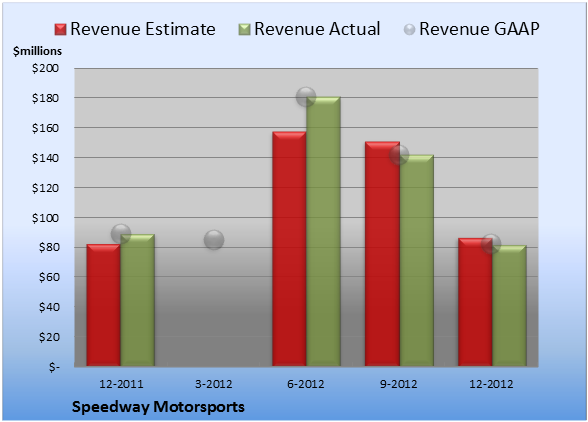Click the 'Speedway Motorsports' chart title
588x422 pixels.
coord(158,407)
